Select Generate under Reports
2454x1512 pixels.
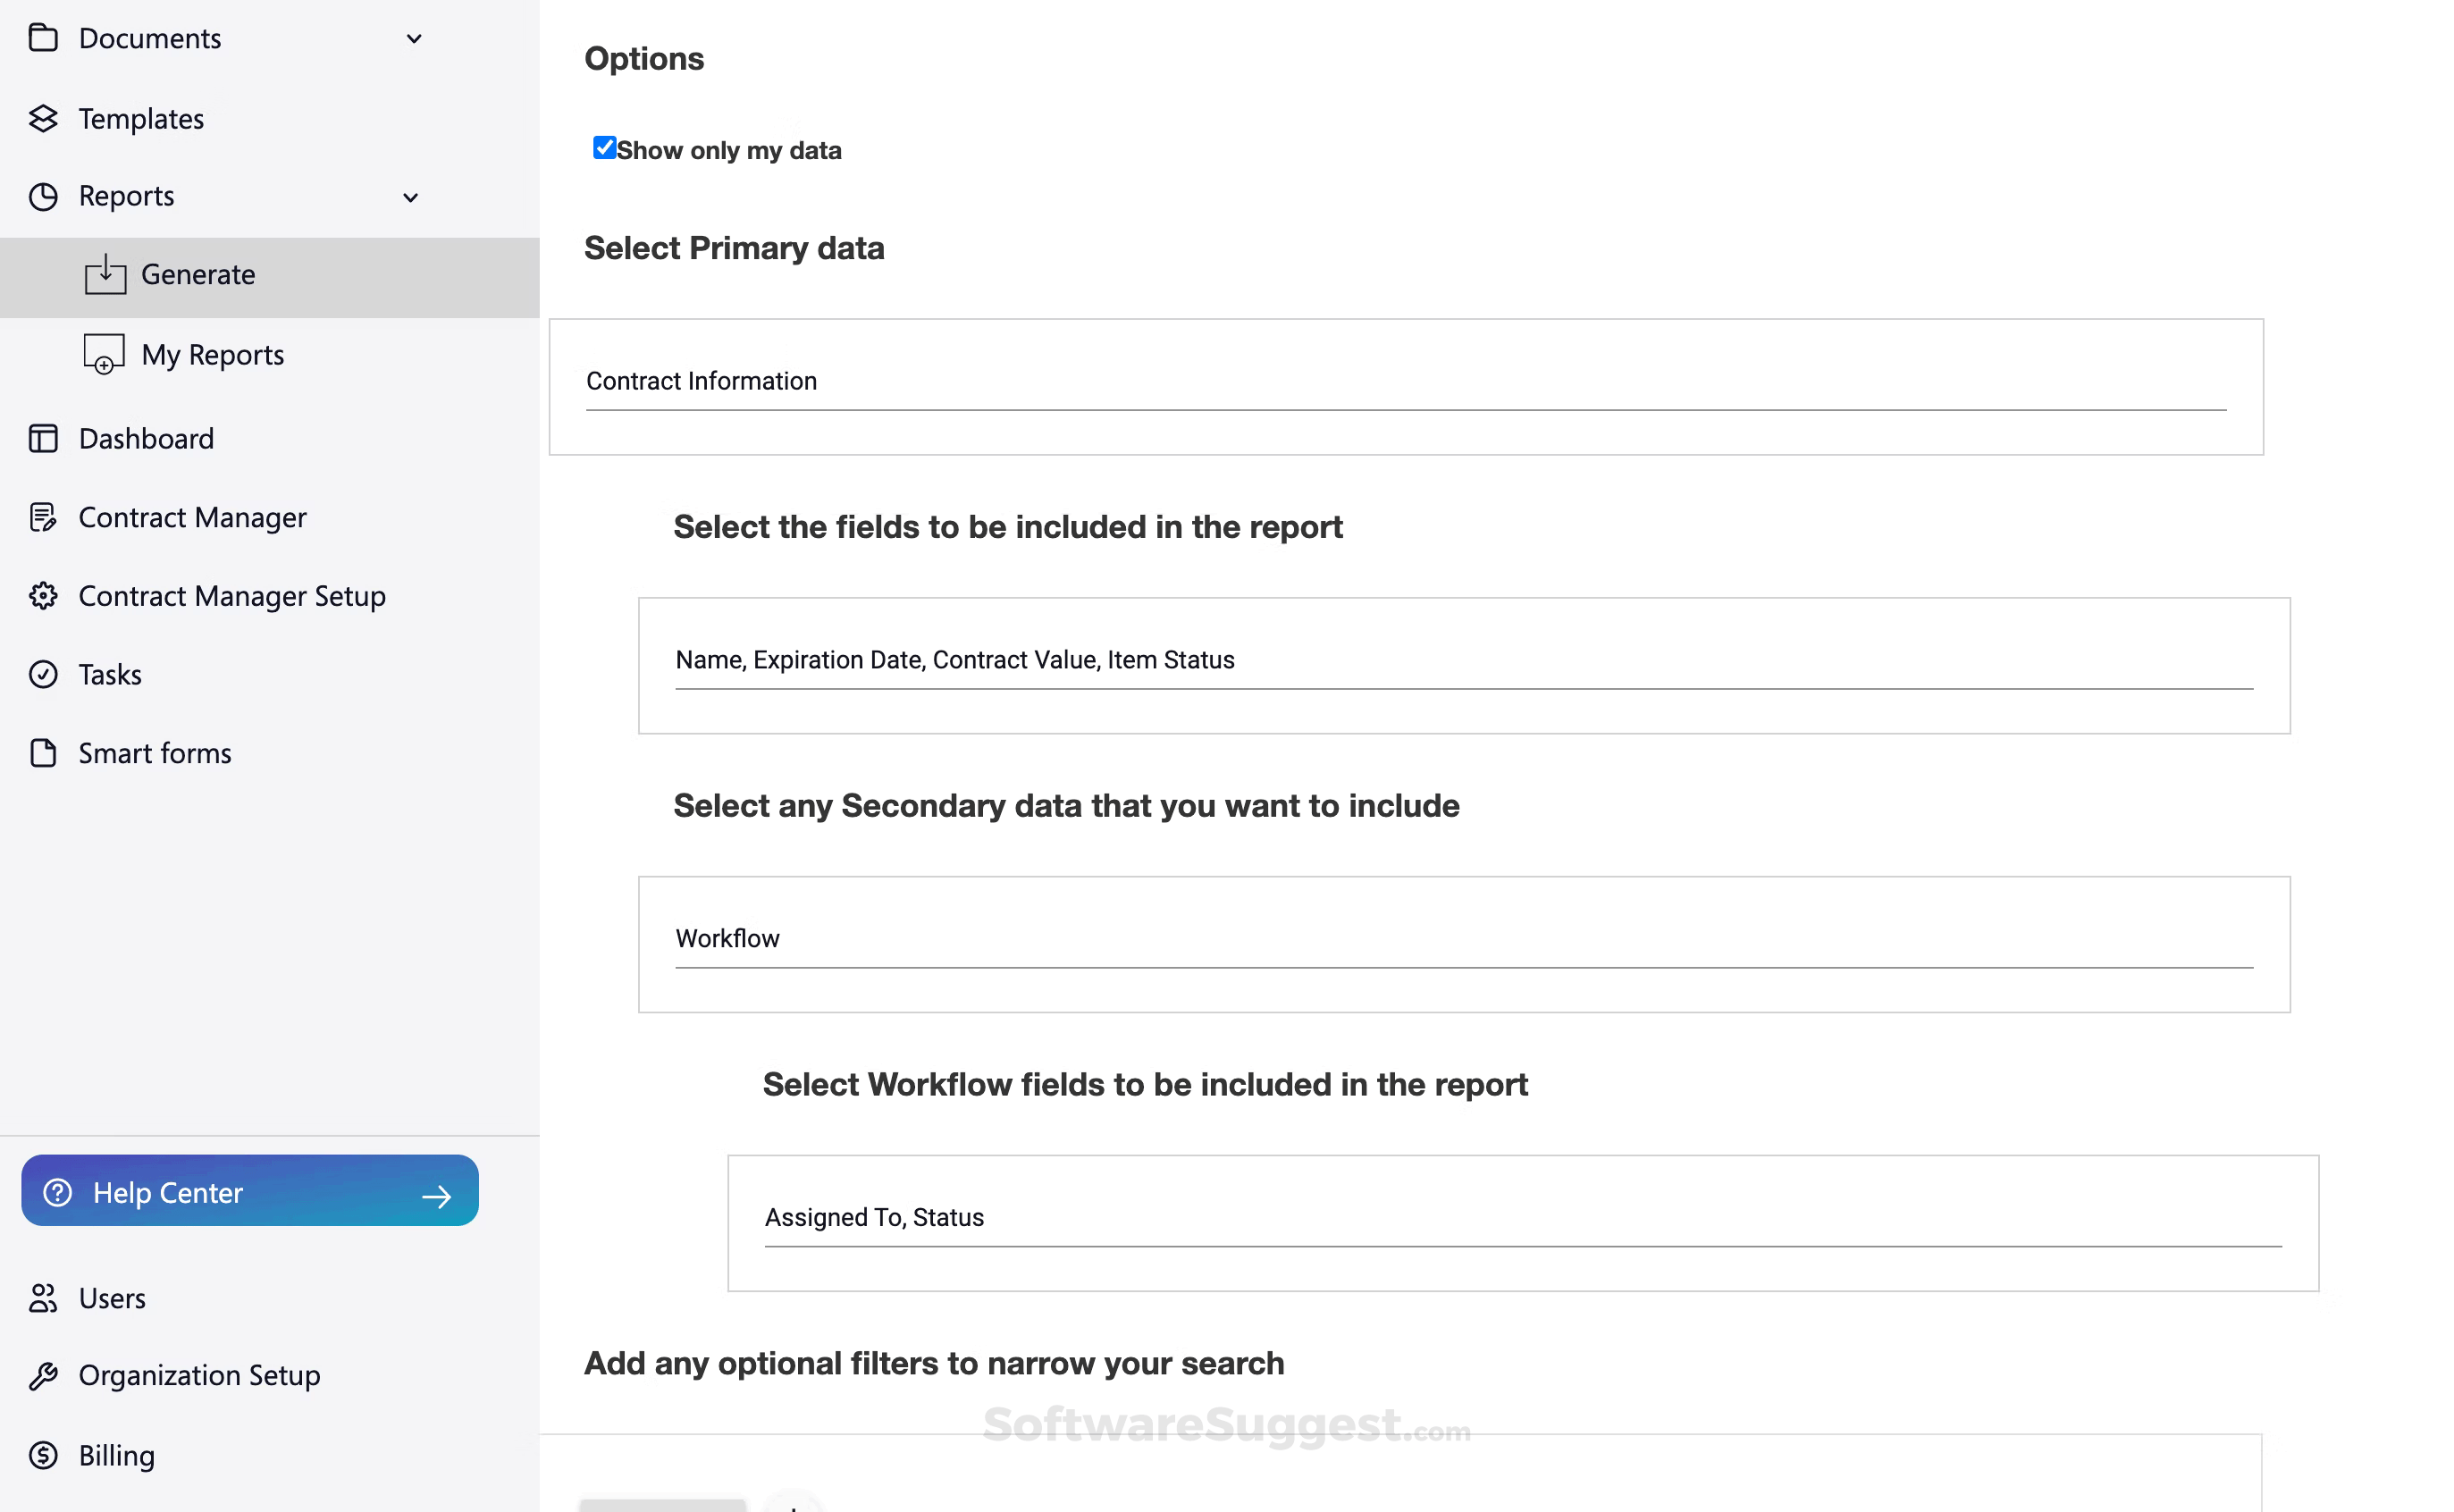point(270,277)
